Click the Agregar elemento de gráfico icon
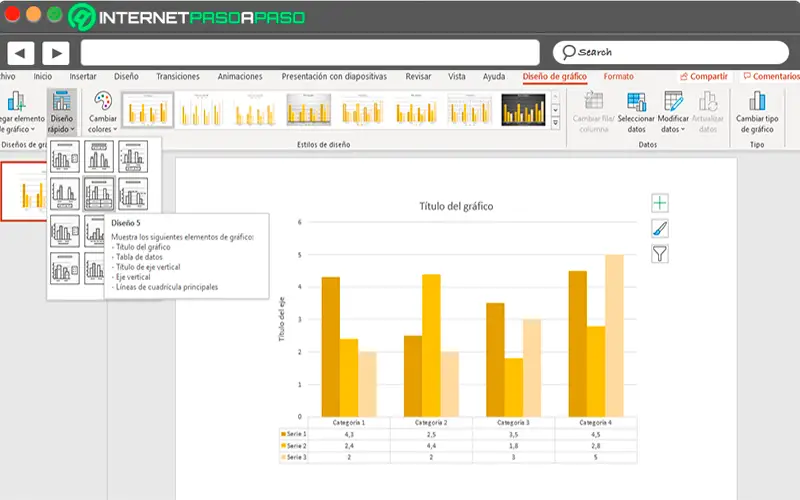Viewport: 800px width, 500px height. click(x=16, y=101)
